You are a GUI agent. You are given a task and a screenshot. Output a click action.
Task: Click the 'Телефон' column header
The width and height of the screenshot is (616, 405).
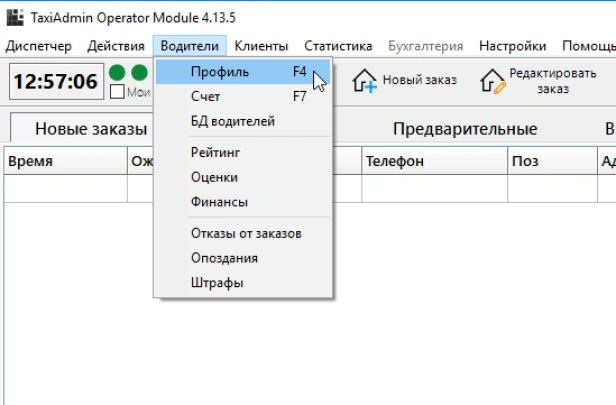(x=394, y=162)
